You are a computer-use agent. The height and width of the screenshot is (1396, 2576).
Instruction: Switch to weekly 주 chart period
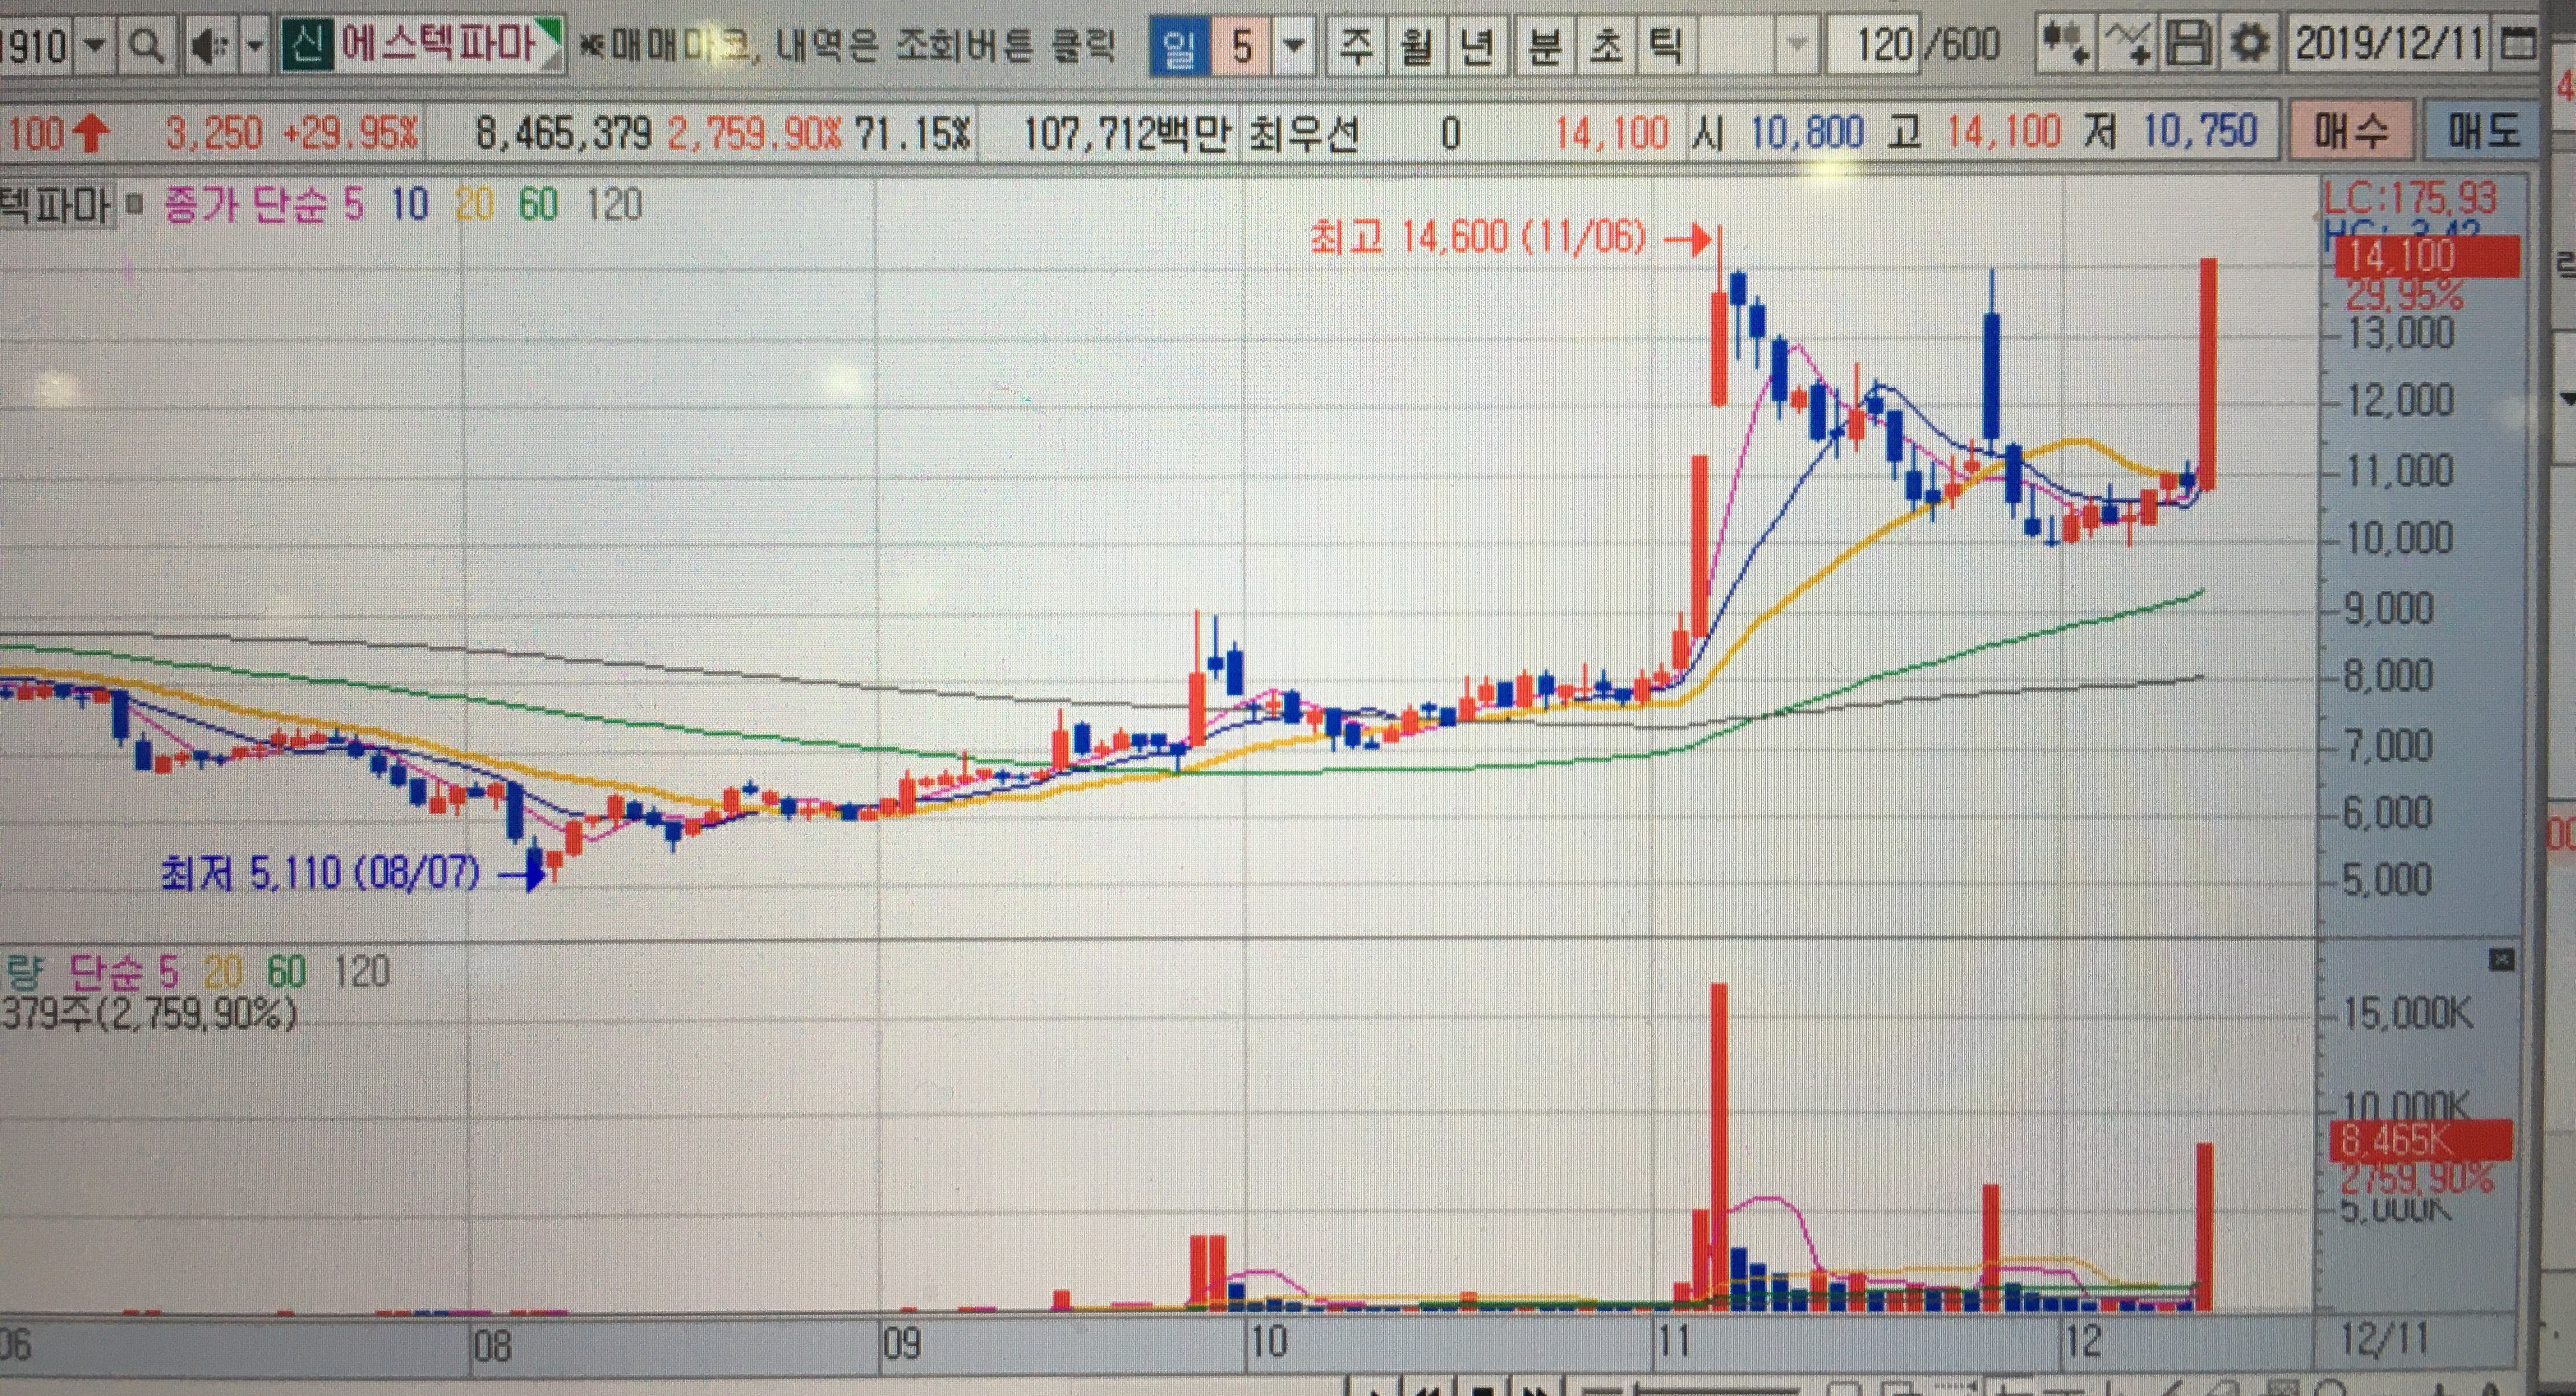1355,47
